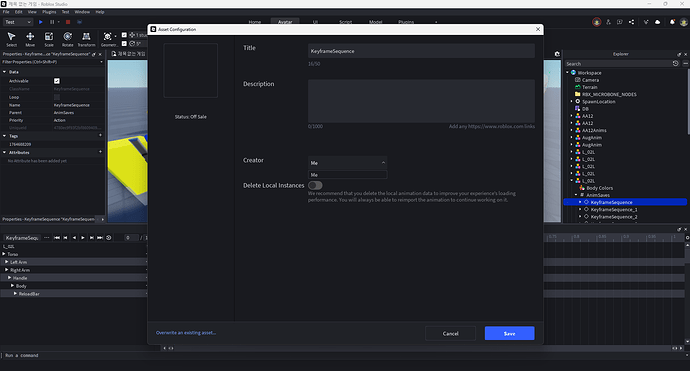690x371 pixels.
Task: Go to previous keyframe in animation editor
Action: [65, 238]
